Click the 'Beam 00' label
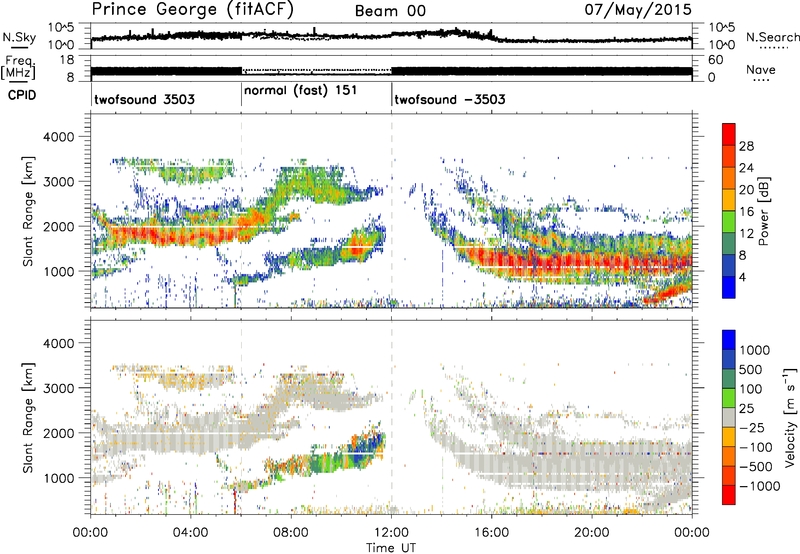 coord(390,11)
